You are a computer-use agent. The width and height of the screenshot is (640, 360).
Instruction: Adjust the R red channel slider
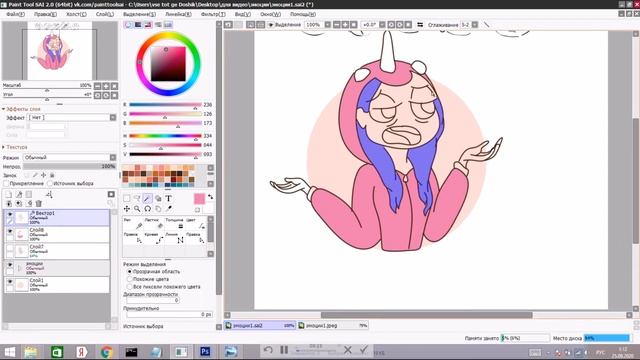pyautogui.click(x=165, y=105)
